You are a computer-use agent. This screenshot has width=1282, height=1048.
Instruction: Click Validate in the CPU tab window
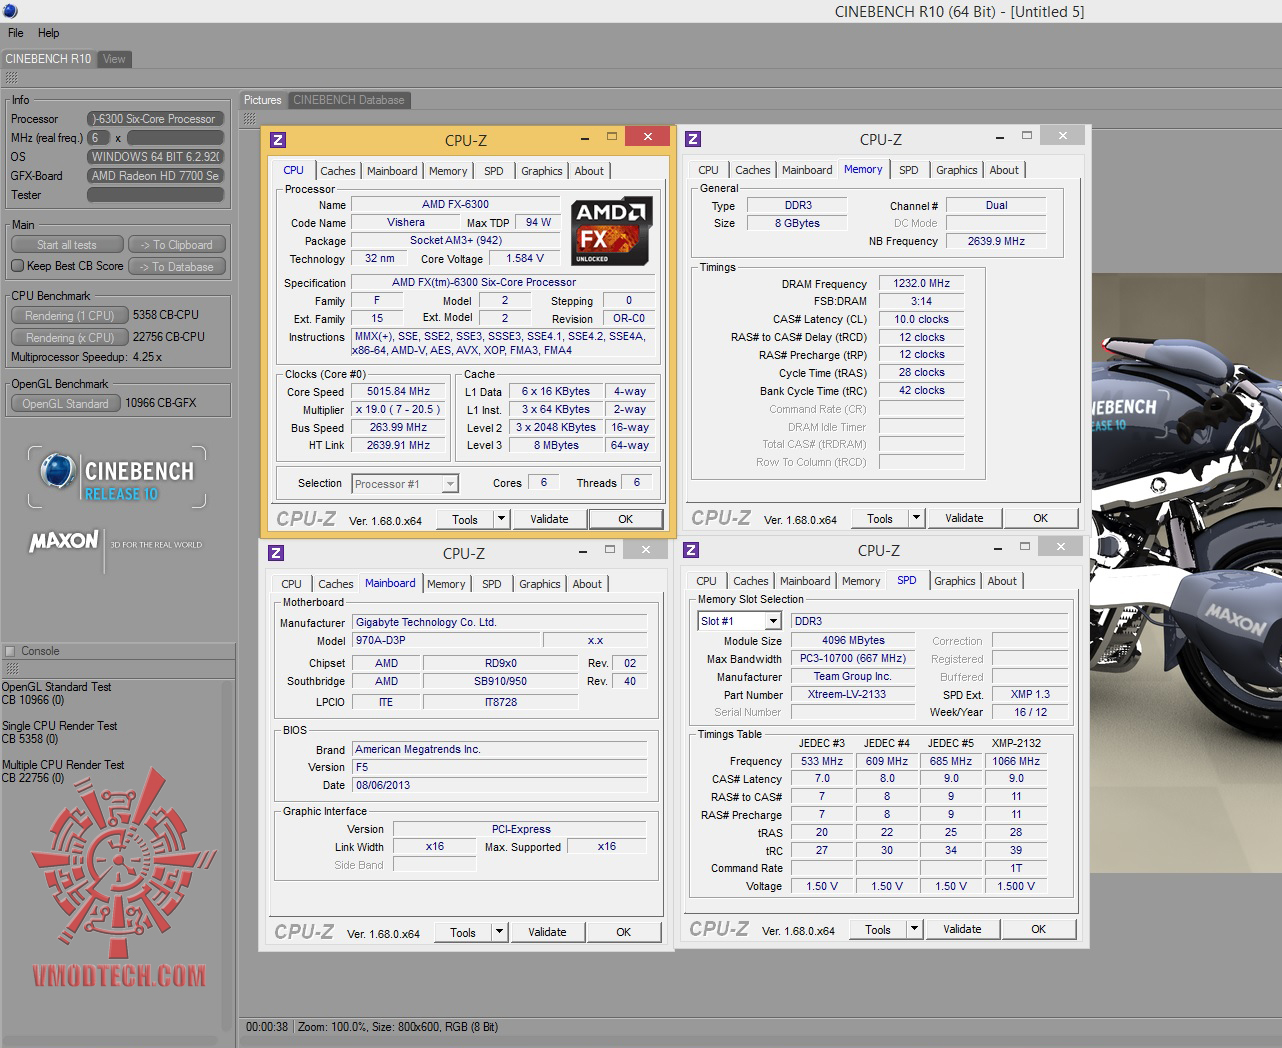[549, 519]
